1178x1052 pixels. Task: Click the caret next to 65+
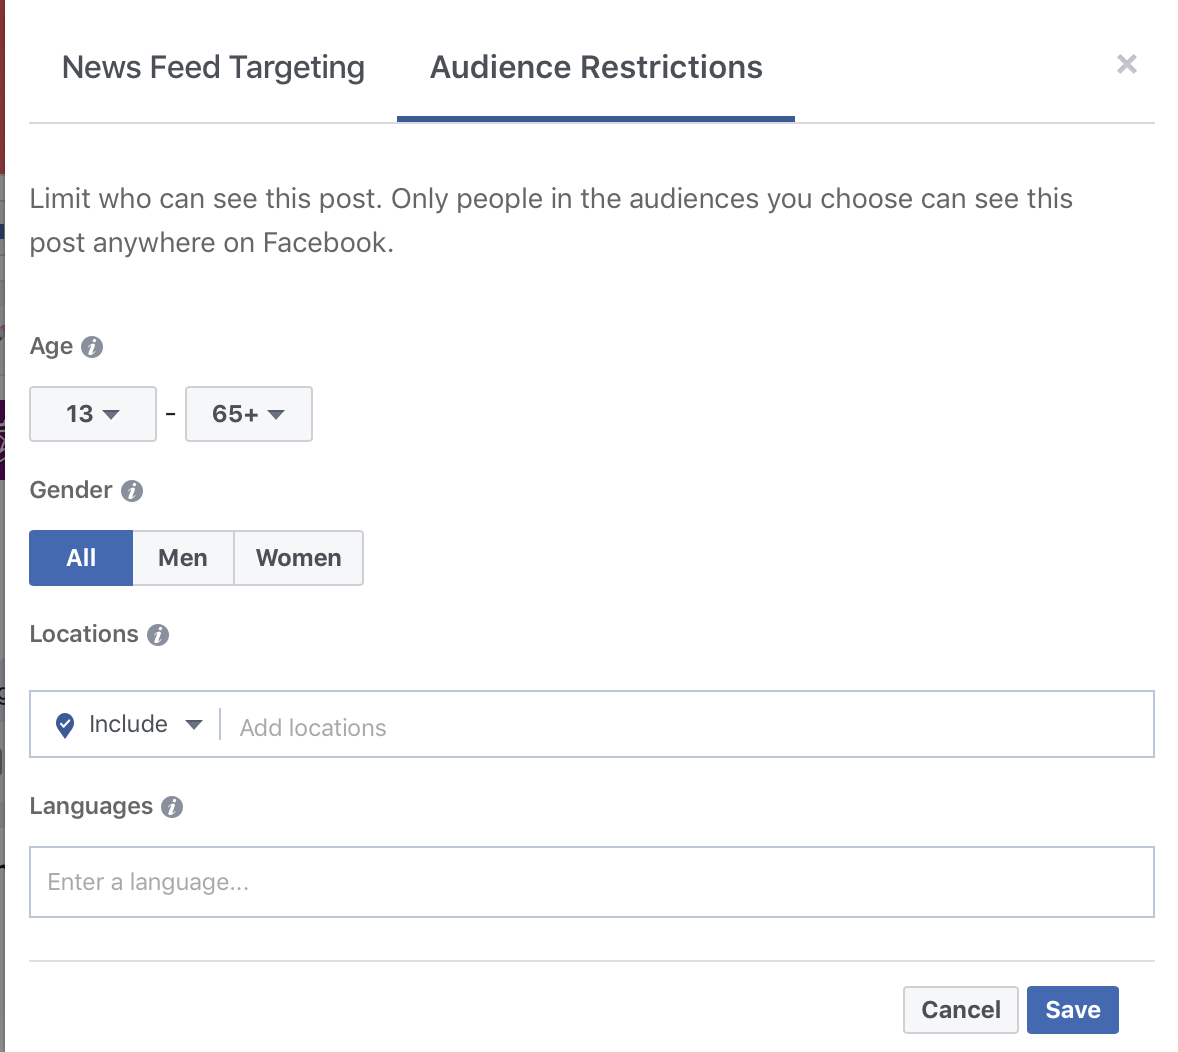tap(277, 415)
